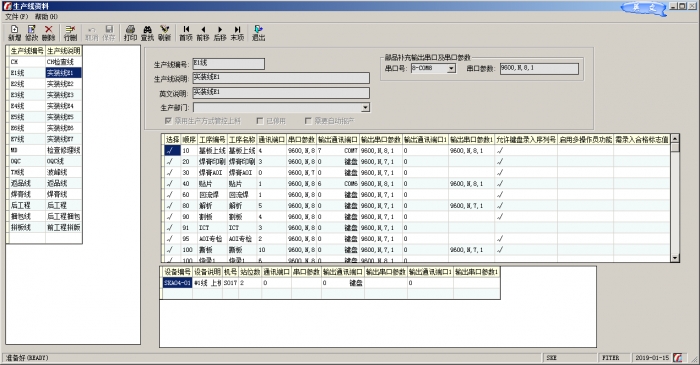The height and width of the screenshot is (365, 700).
Task: Select the 后工程 row in production line list
Action: point(45,205)
